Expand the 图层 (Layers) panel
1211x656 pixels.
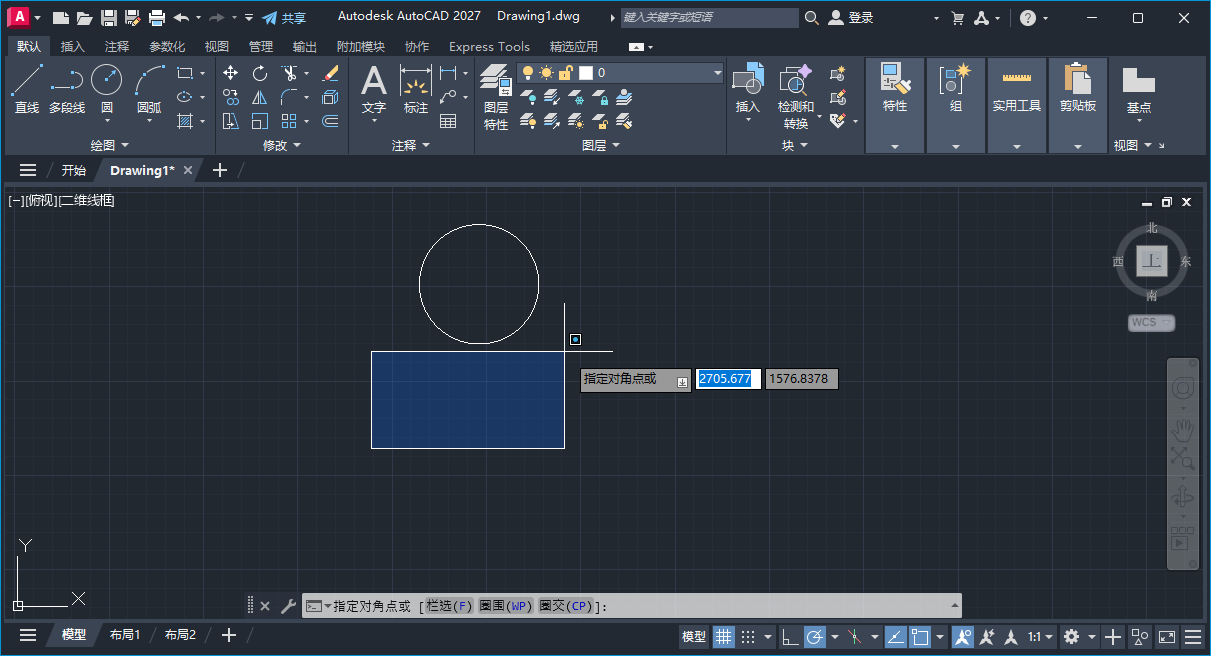coord(600,145)
